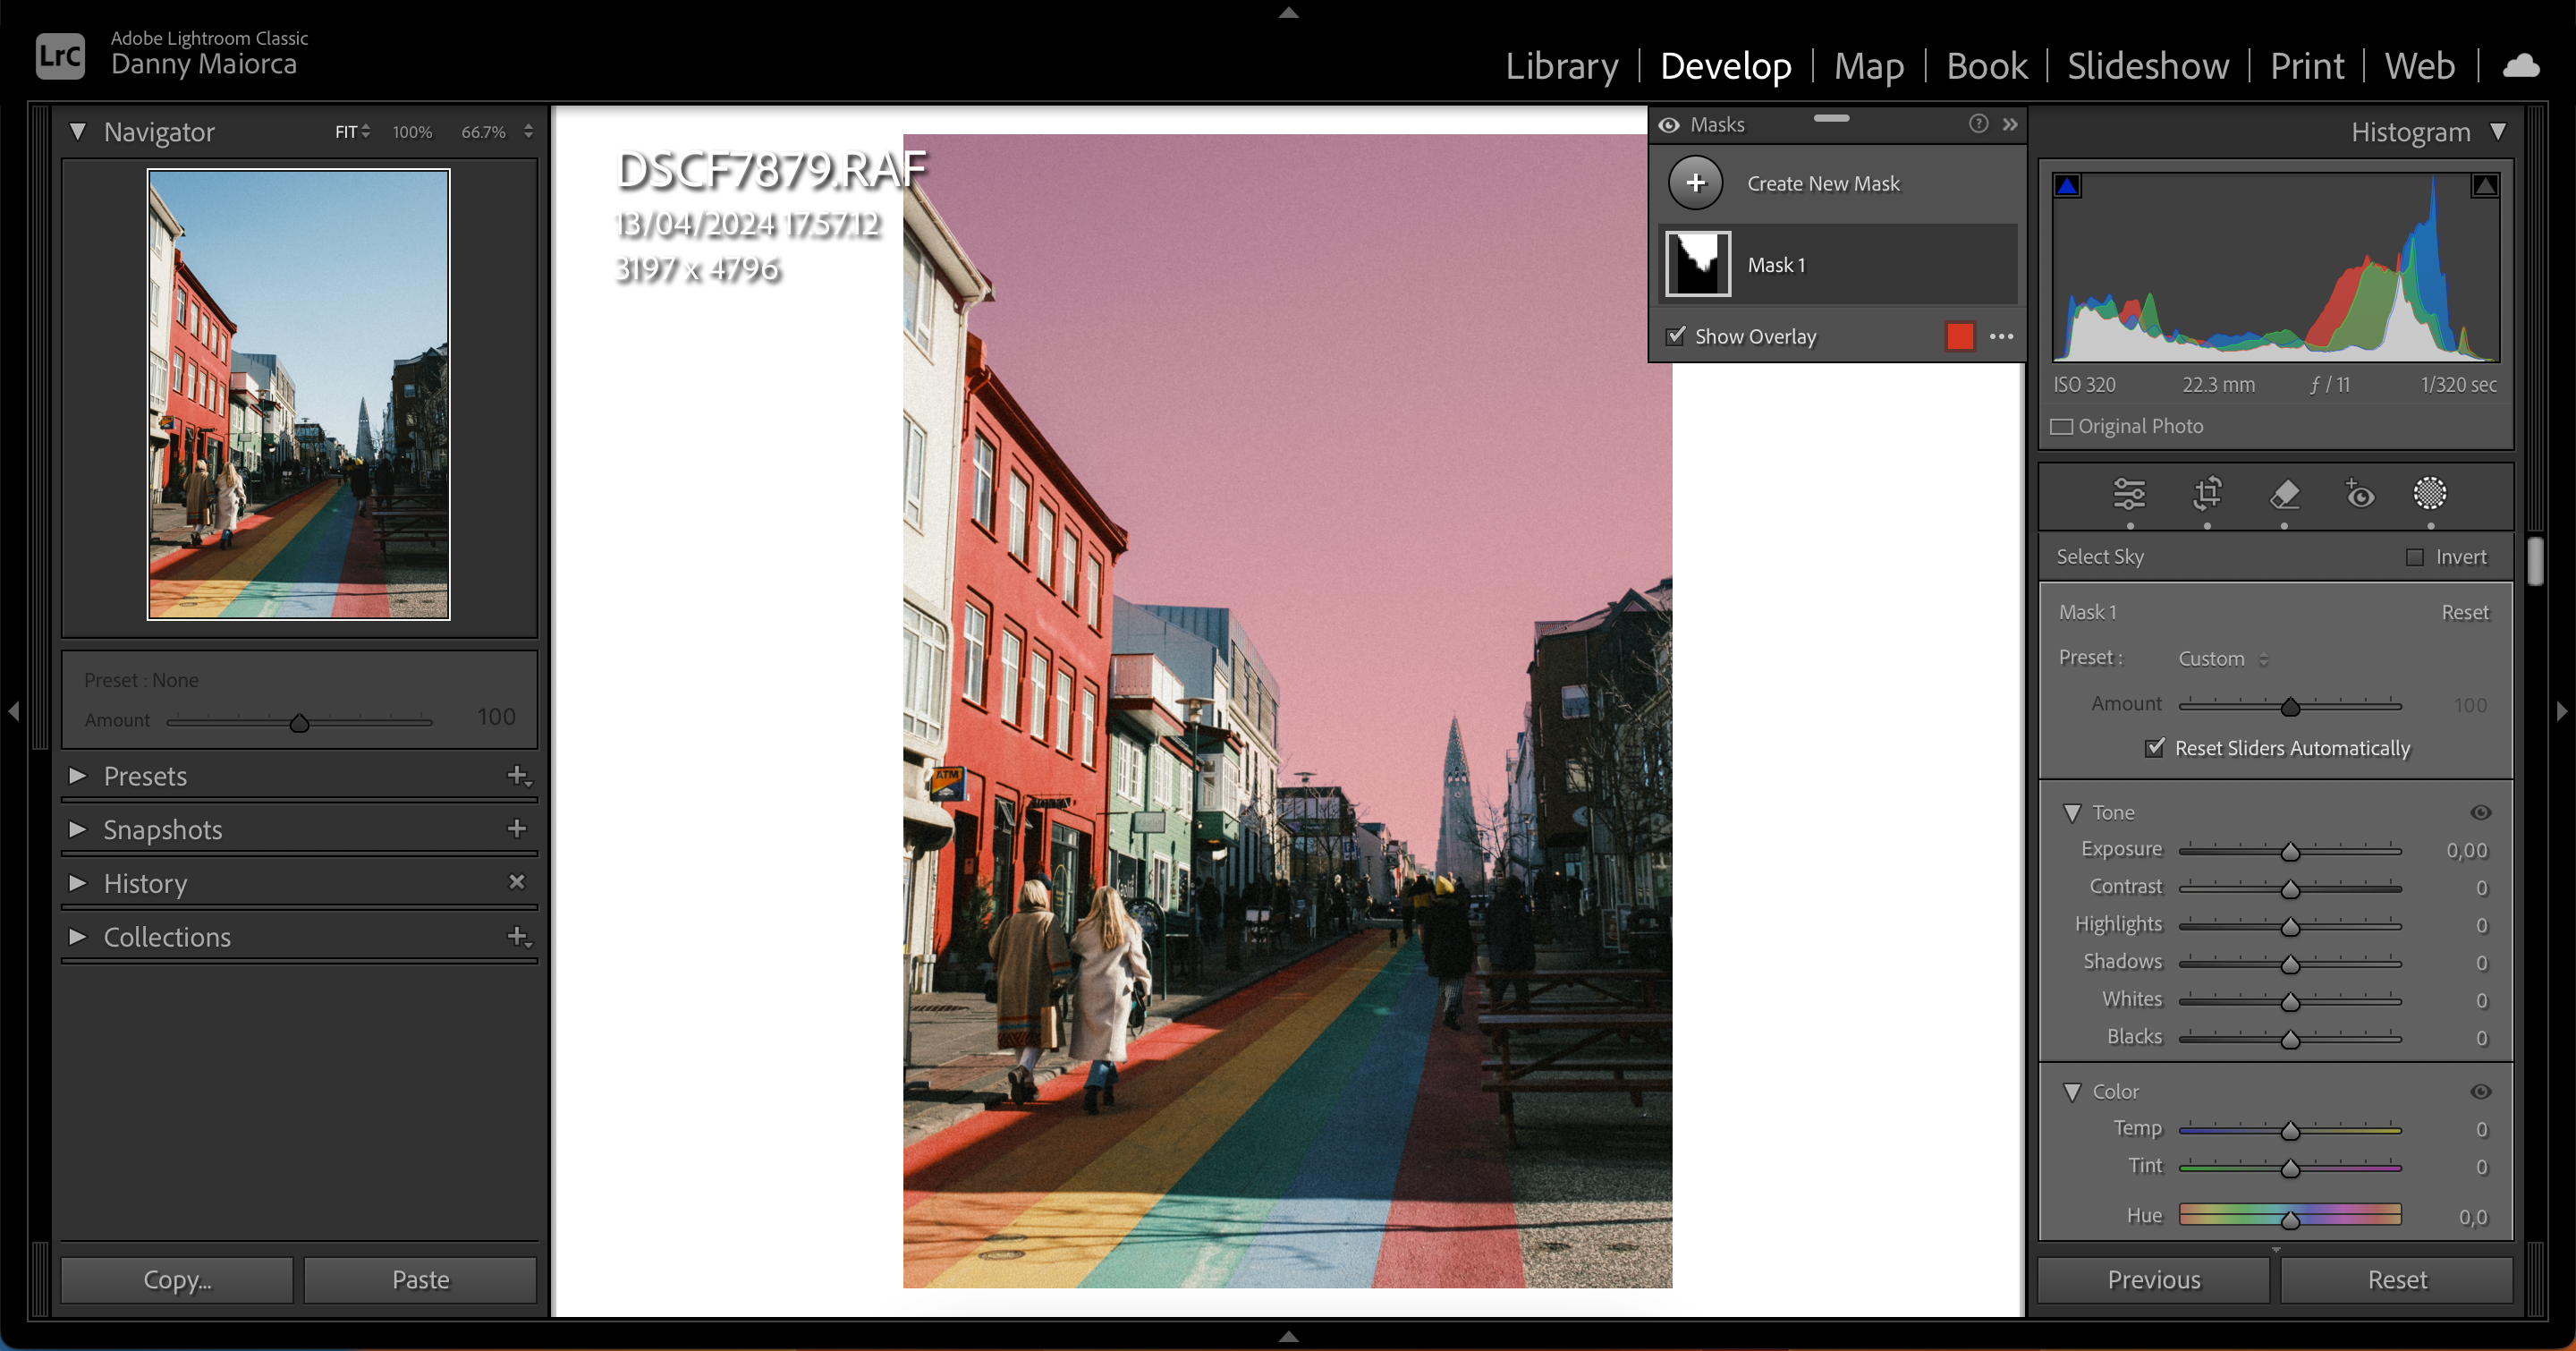Toggle Show Overlay checkbox for Mask 1
This screenshot has height=1351, width=2576.
point(1674,337)
